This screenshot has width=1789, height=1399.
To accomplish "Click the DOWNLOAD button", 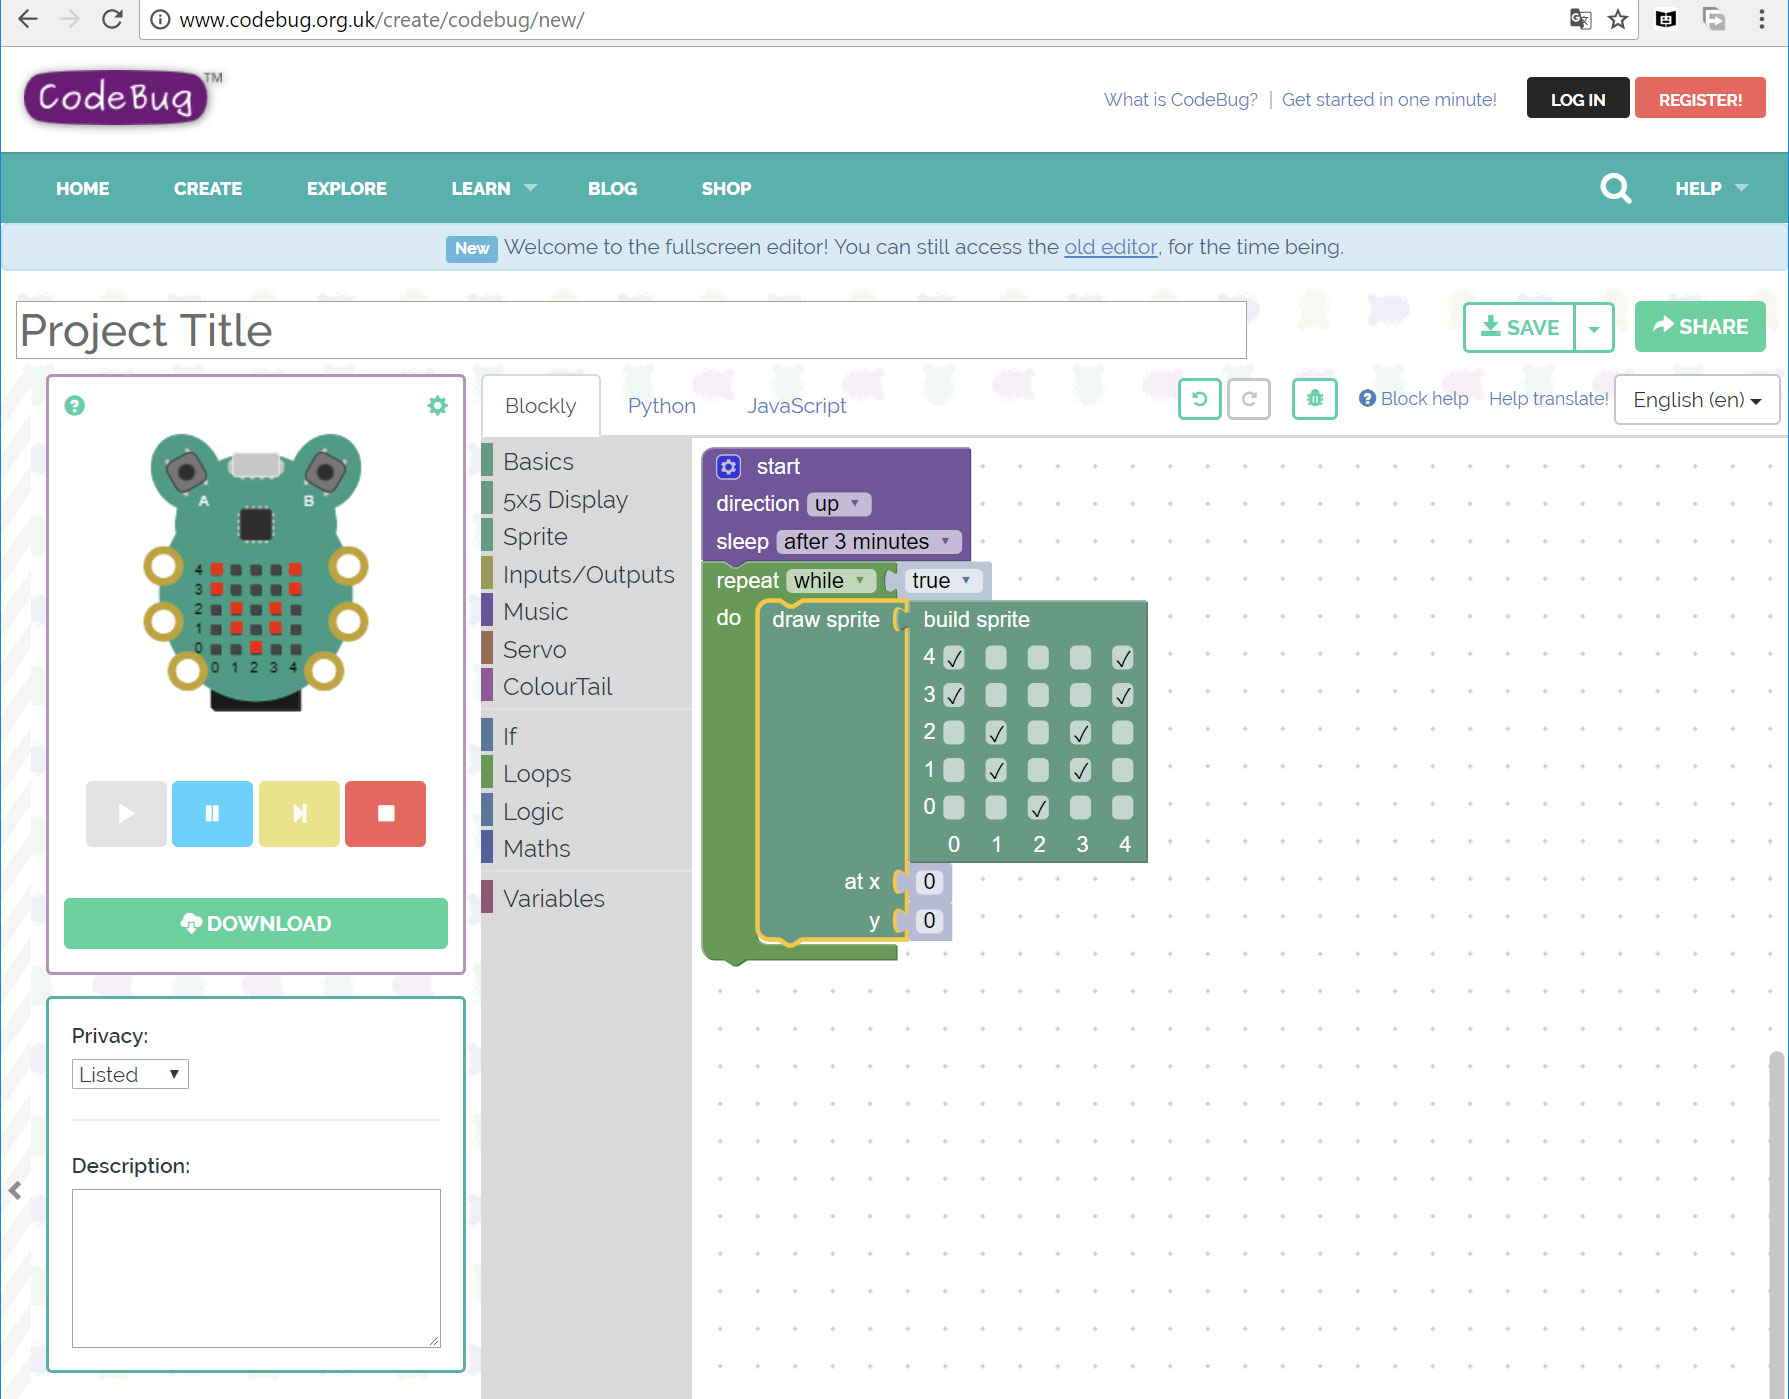I will coord(256,923).
